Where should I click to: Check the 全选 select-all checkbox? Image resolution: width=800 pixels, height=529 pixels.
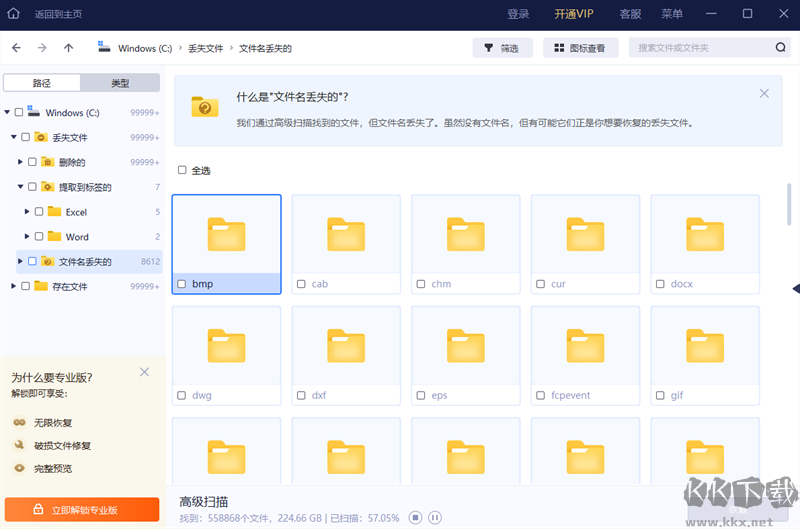click(x=182, y=170)
